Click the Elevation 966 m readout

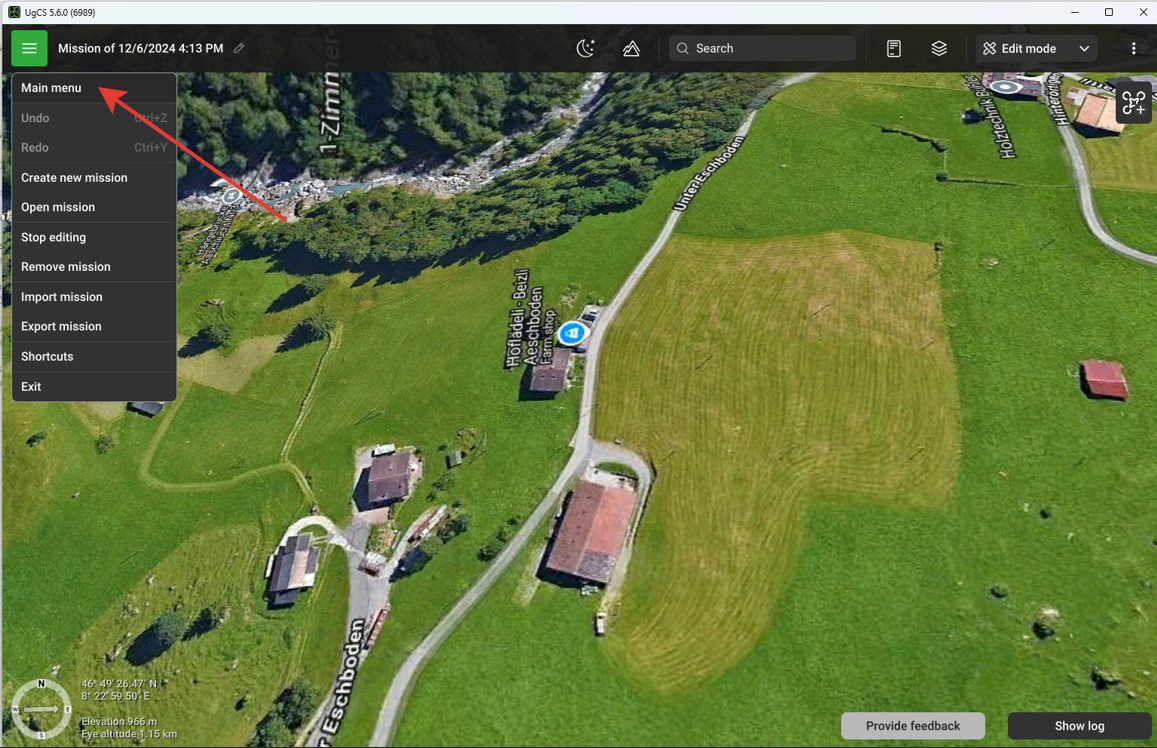pos(119,721)
